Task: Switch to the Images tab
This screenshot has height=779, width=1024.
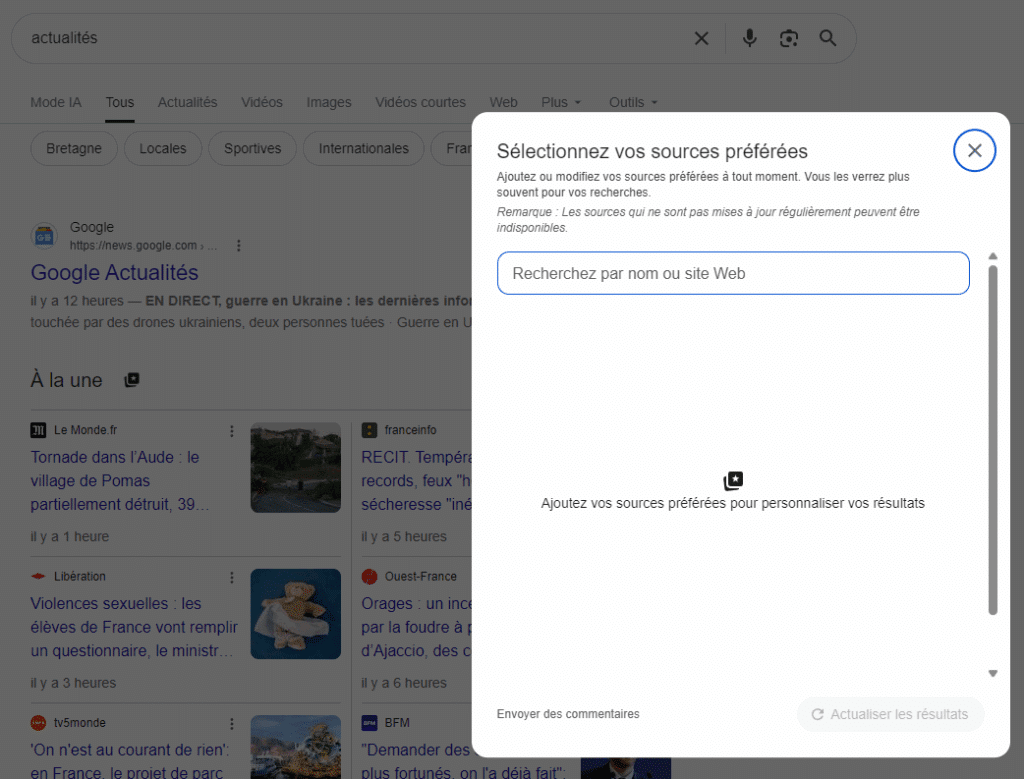Action: 329,103
